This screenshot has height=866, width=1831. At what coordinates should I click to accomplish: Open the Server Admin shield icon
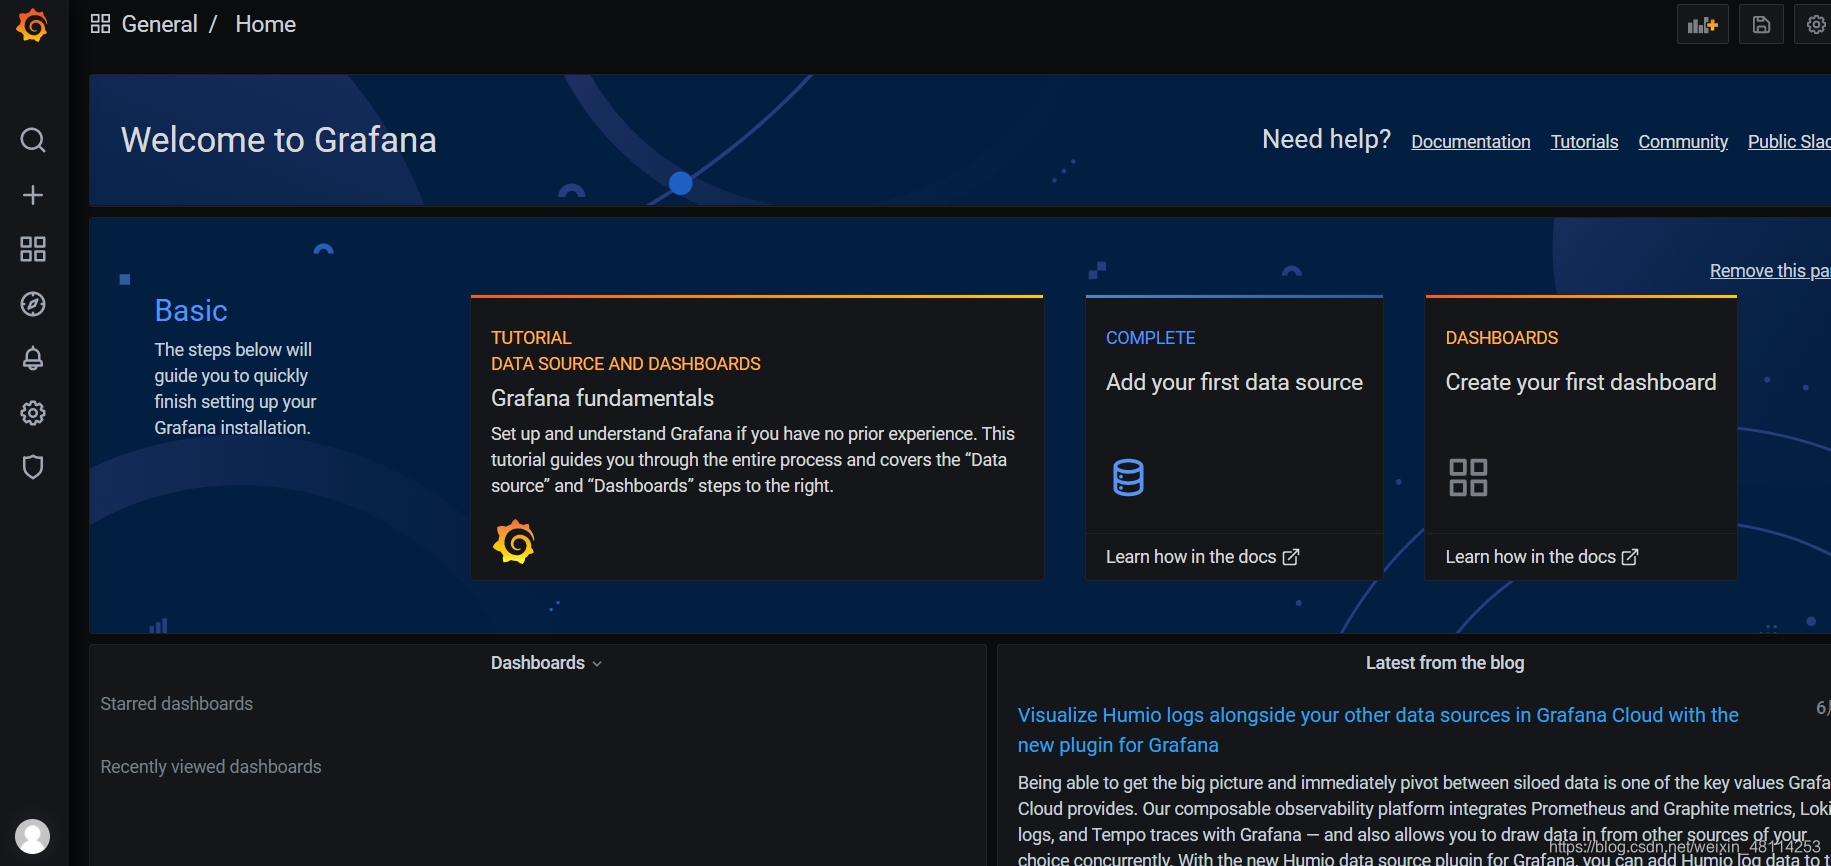click(33, 467)
